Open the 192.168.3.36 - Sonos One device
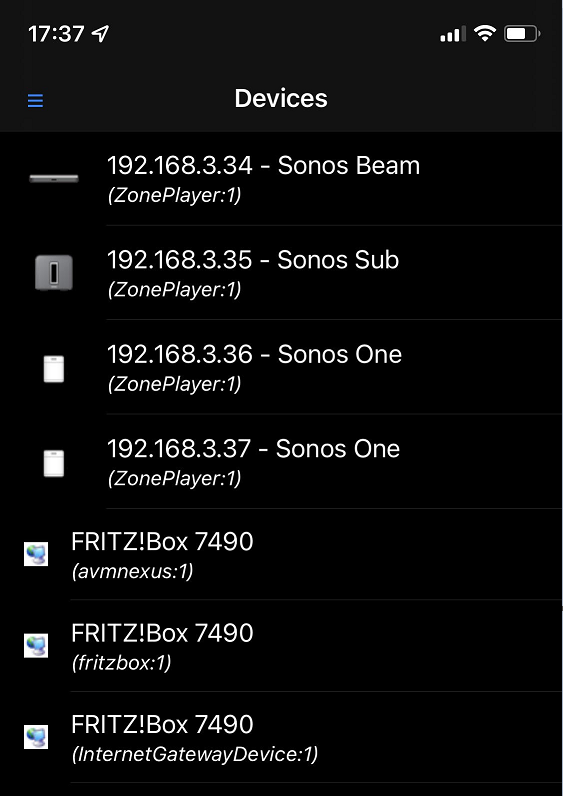563x796 pixels. [x=281, y=367]
